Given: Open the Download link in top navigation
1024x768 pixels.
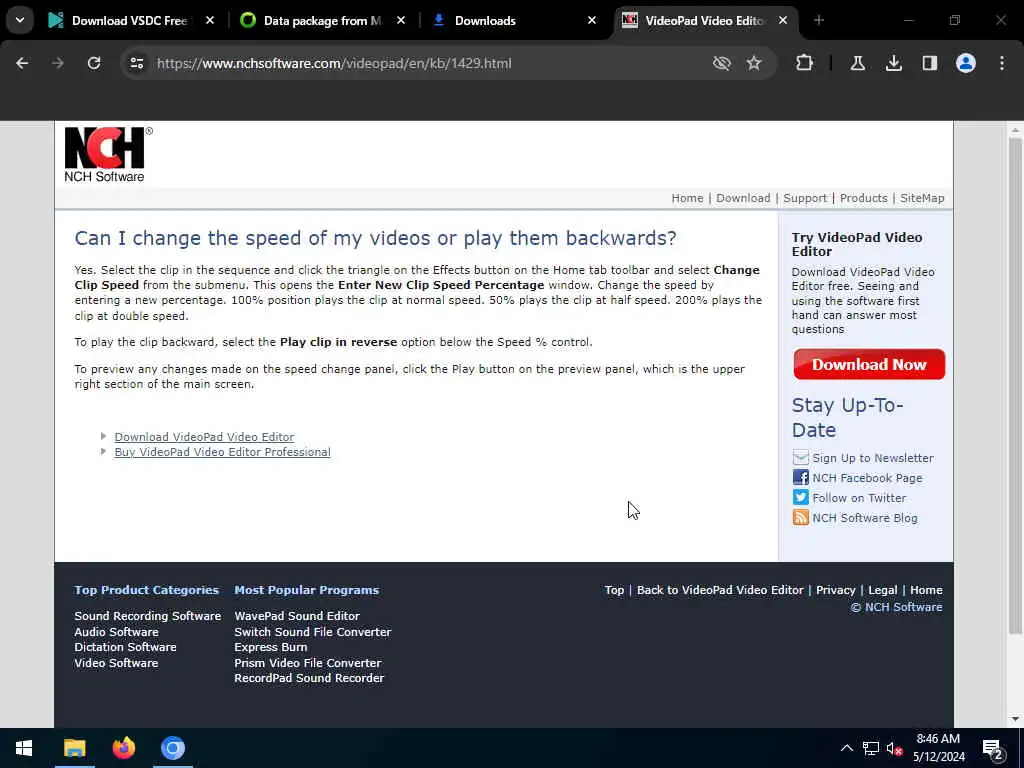Looking at the screenshot, I should coord(743,198).
